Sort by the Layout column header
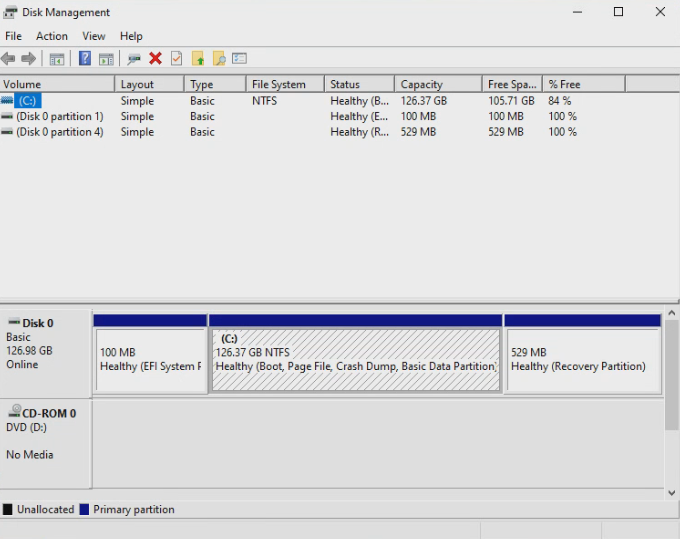This screenshot has height=539, width=680. click(x=150, y=84)
